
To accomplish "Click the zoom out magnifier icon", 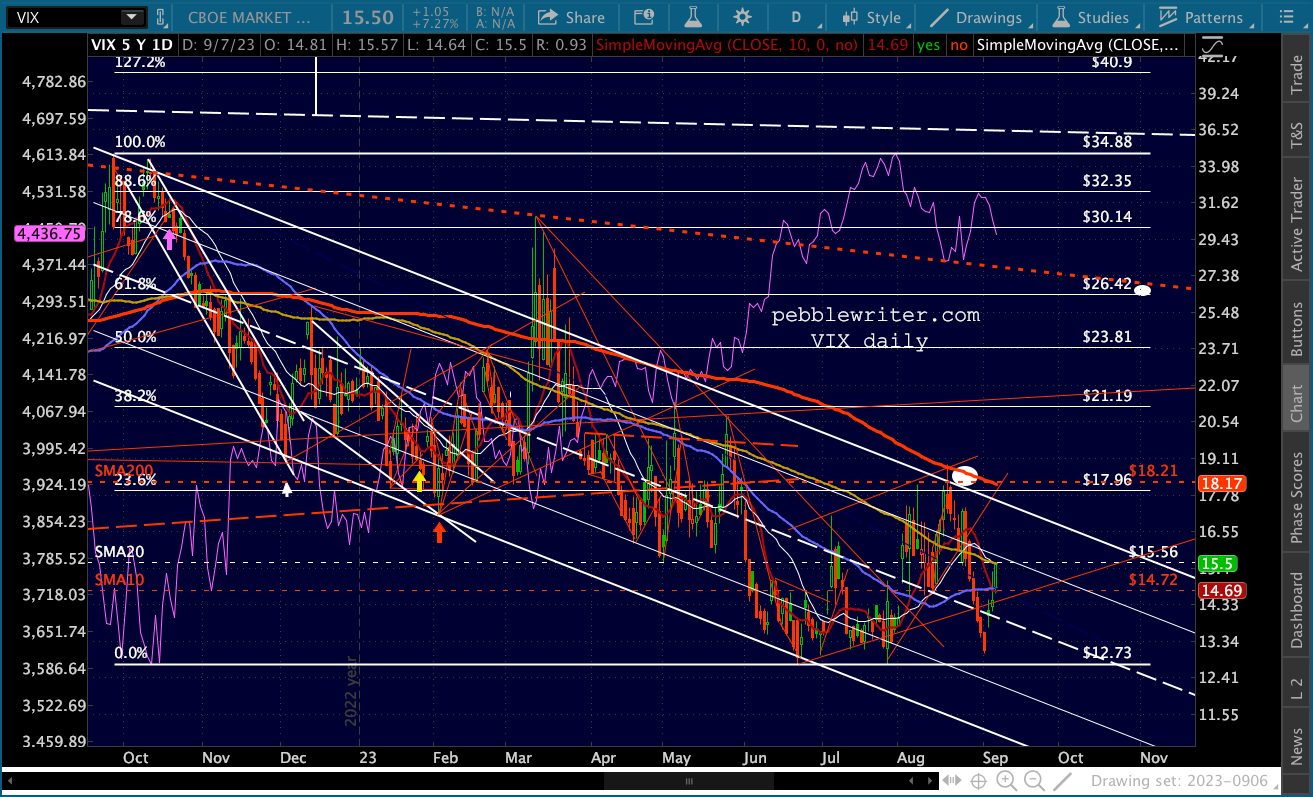I will (x=1035, y=781).
